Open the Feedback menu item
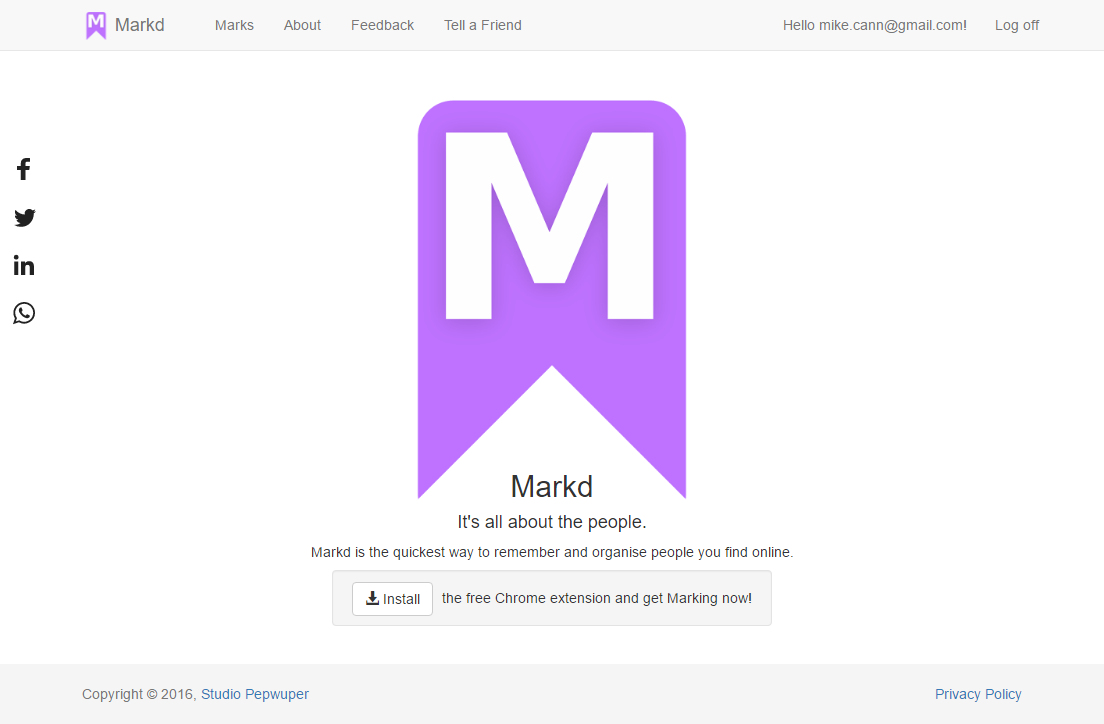The image size is (1104, 724). (382, 25)
